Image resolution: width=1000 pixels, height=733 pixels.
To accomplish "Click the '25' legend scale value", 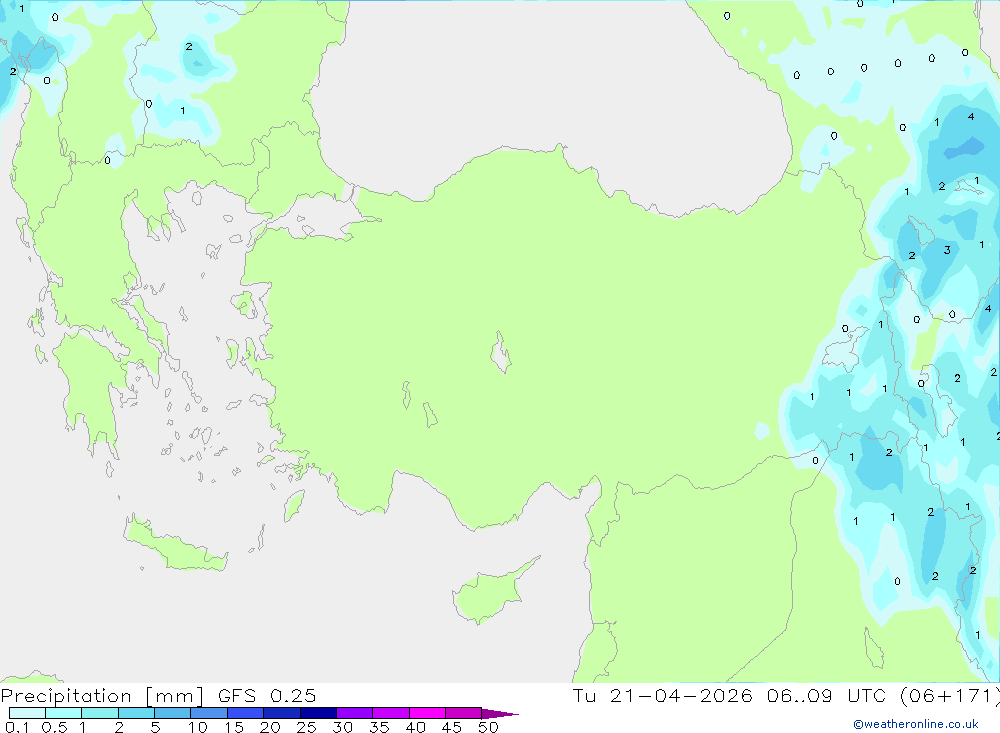I will [x=306, y=727].
